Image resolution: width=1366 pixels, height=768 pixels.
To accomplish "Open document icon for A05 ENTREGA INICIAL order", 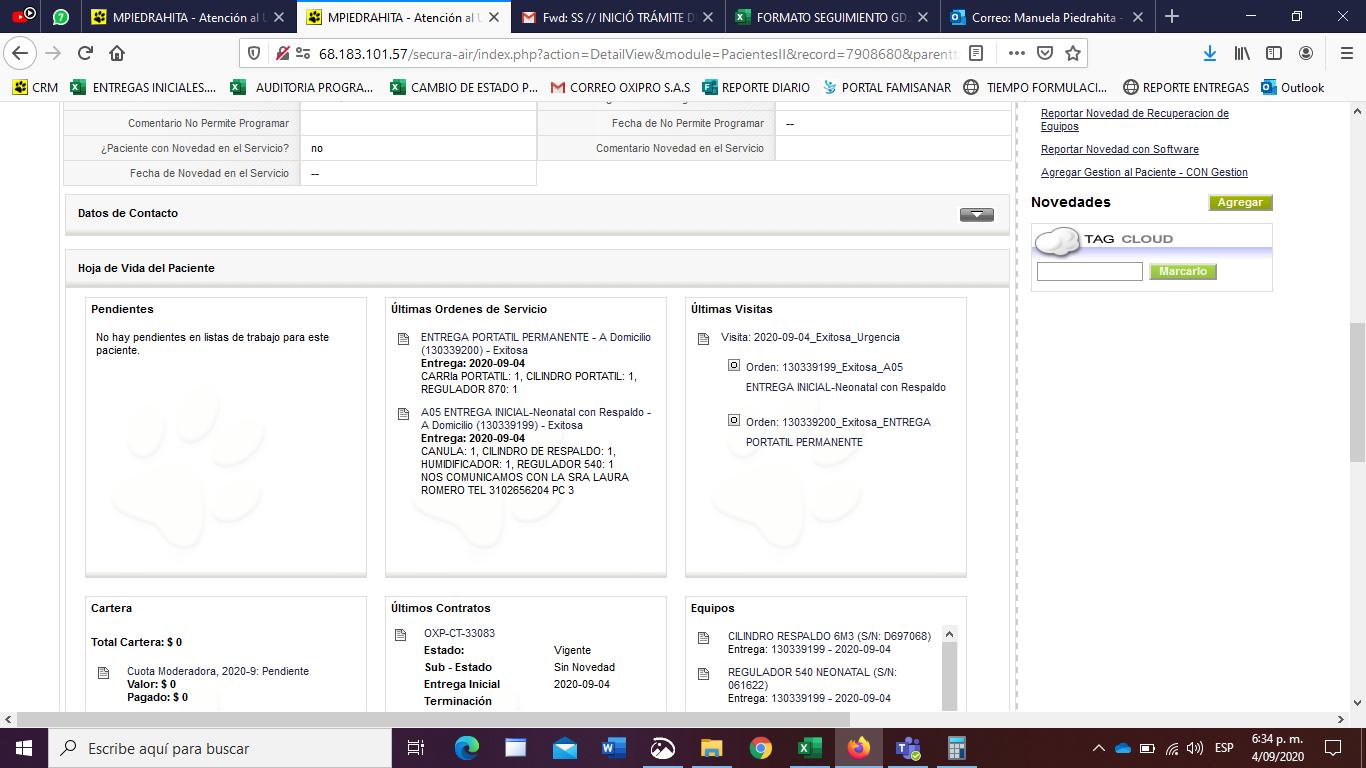I will coord(403,414).
